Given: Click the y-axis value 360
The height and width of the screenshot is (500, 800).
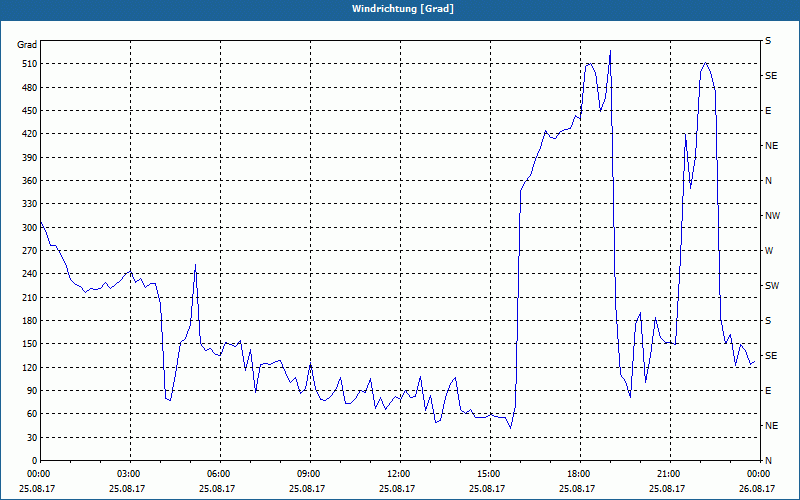Looking at the screenshot, I should [29, 181].
